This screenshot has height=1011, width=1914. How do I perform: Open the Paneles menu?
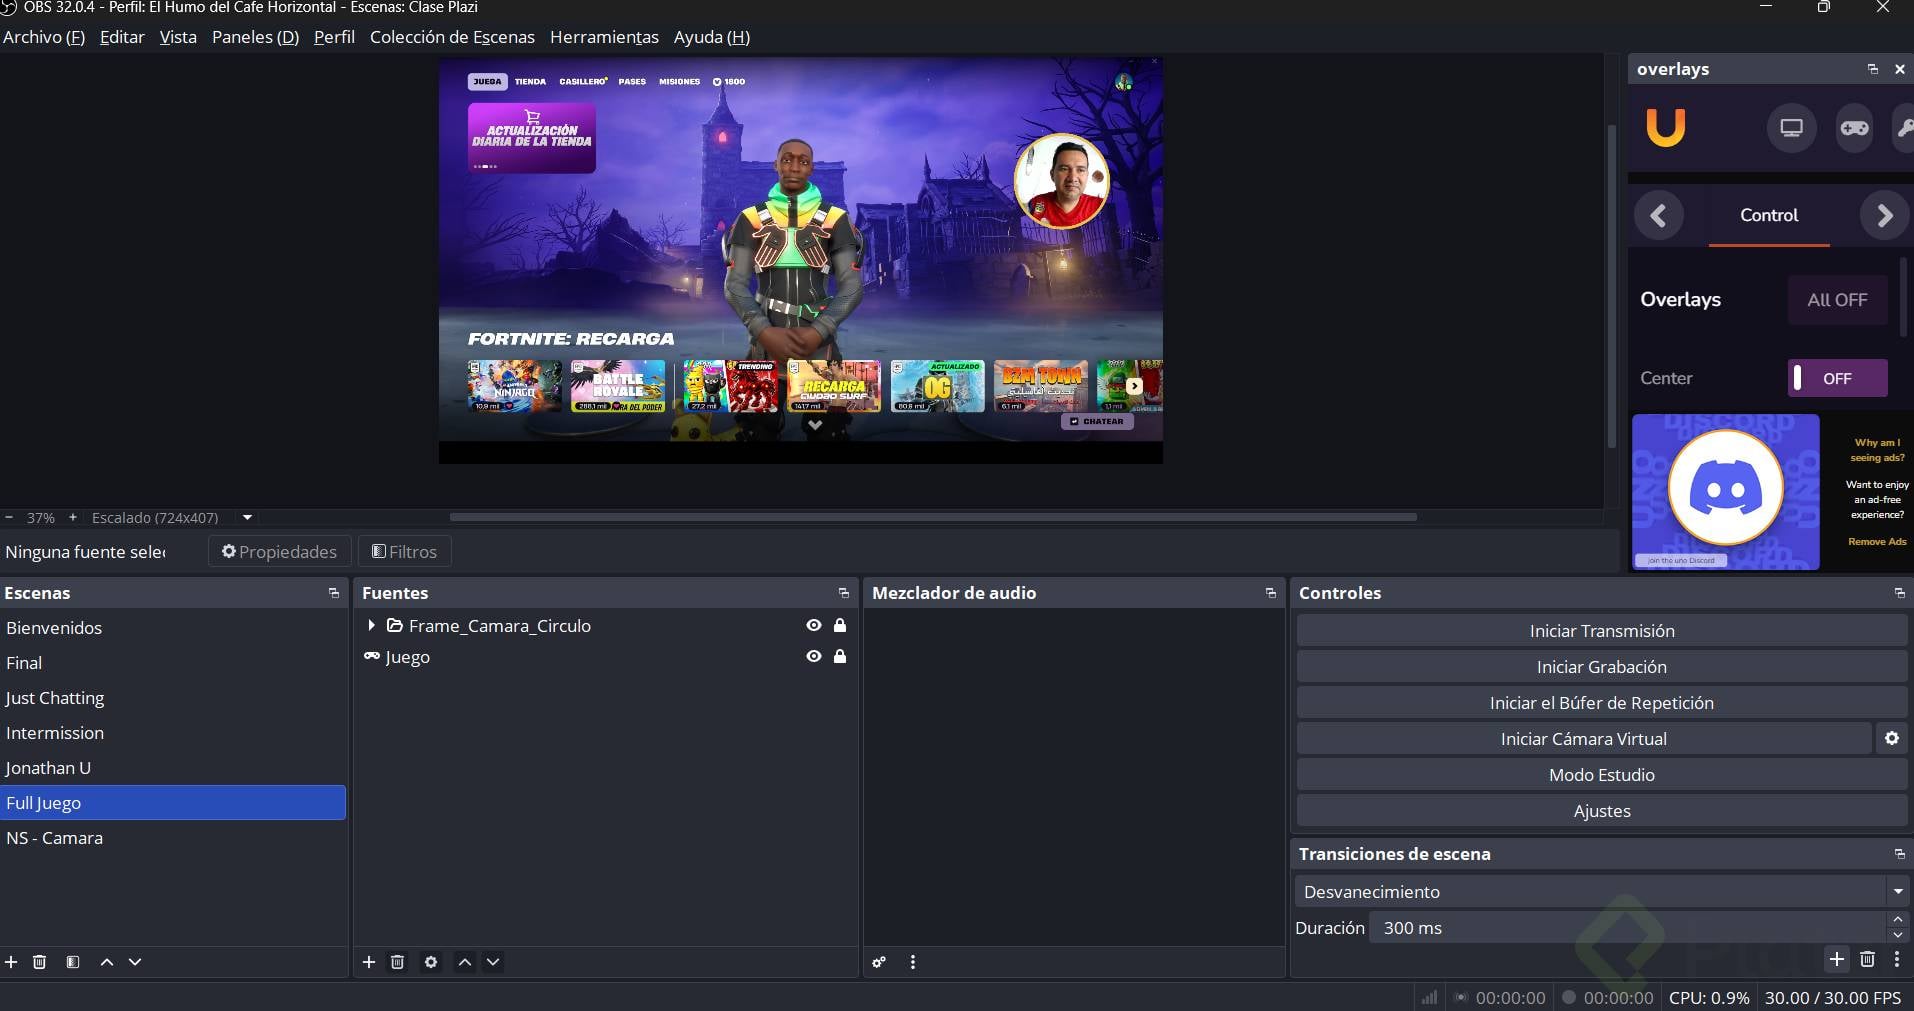pos(255,37)
